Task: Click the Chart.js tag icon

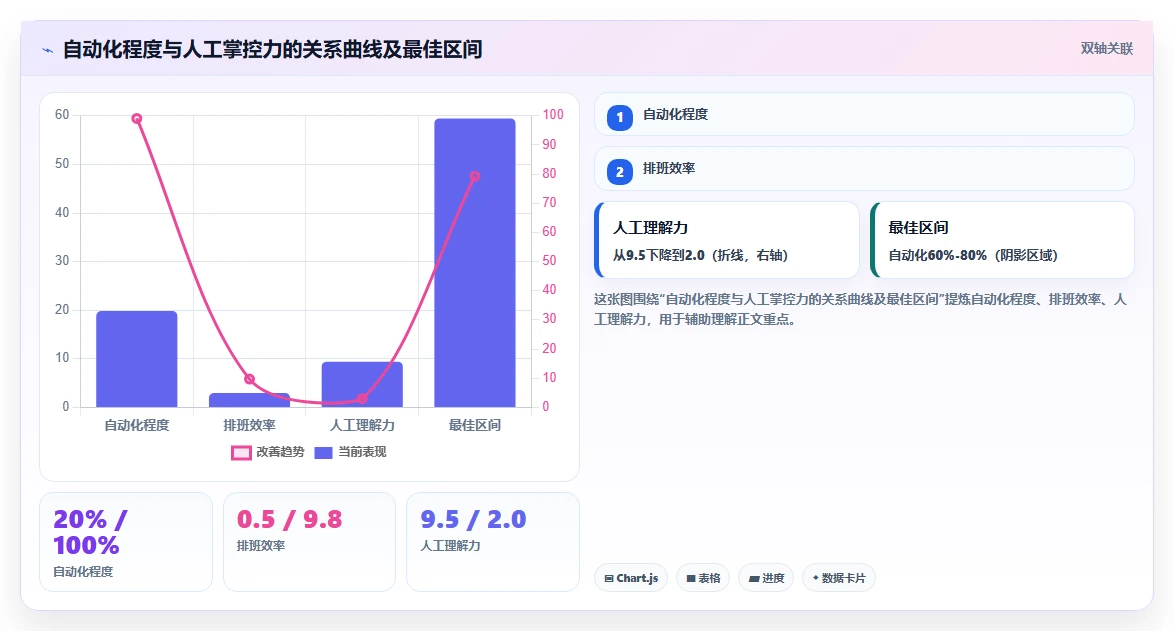Action: [x=609, y=579]
